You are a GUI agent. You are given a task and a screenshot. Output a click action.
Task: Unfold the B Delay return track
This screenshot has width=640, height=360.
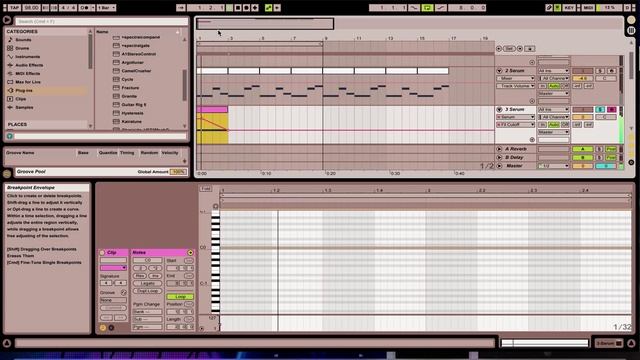coord(499,158)
